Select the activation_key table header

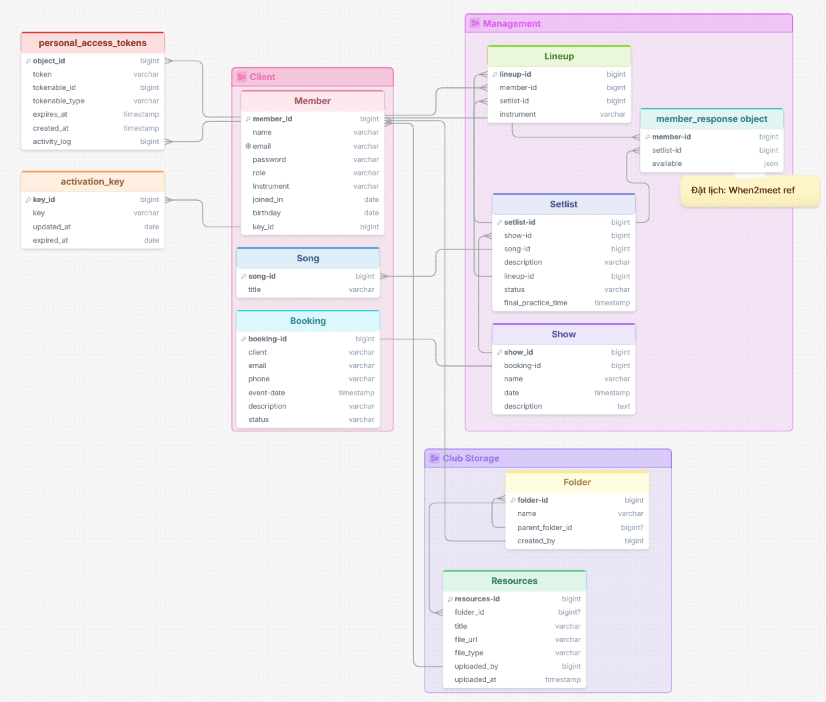[x=93, y=182]
